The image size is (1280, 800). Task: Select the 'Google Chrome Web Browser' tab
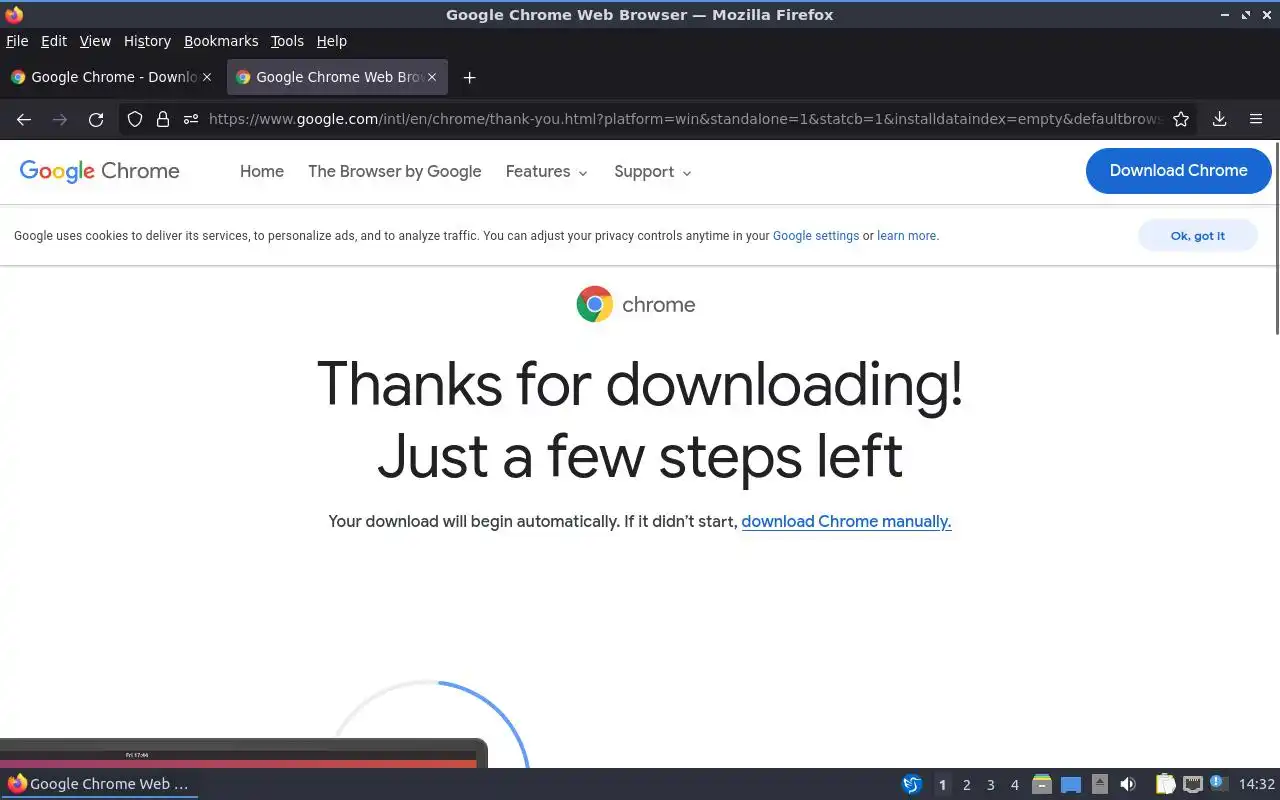coord(337,77)
